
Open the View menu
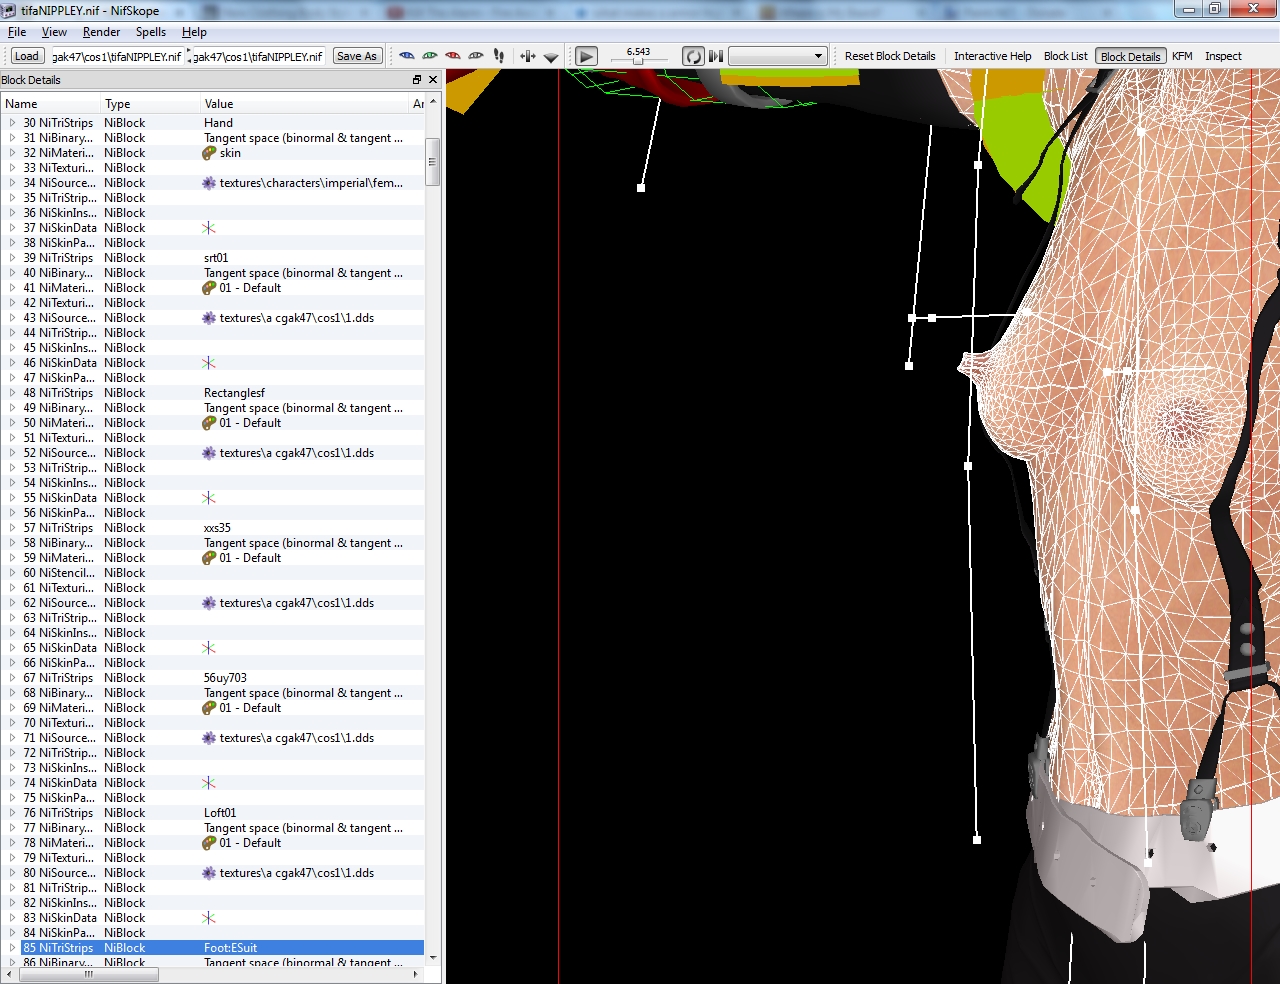[54, 32]
